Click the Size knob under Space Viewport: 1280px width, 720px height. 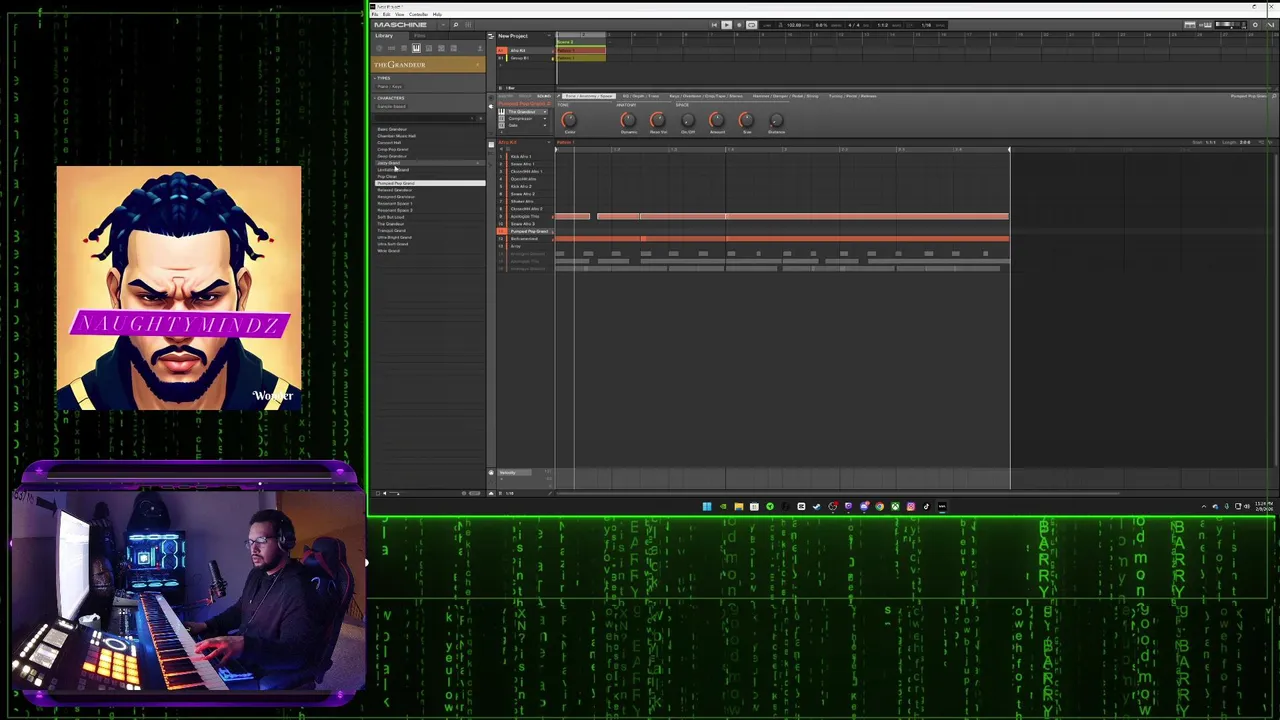click(746, 120)
